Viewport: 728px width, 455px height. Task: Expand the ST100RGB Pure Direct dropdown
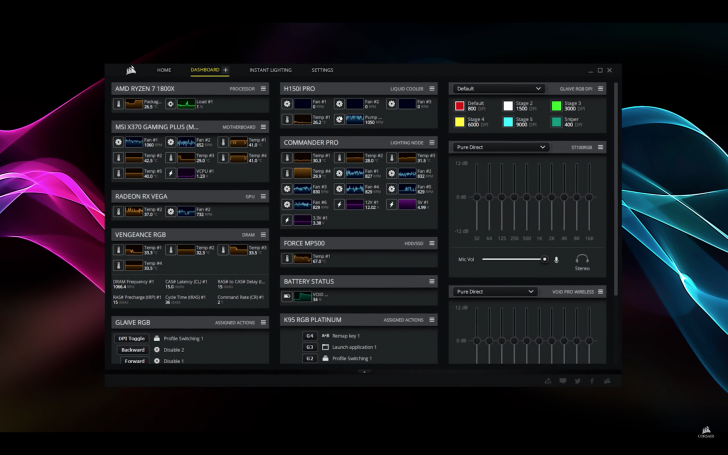501,147
